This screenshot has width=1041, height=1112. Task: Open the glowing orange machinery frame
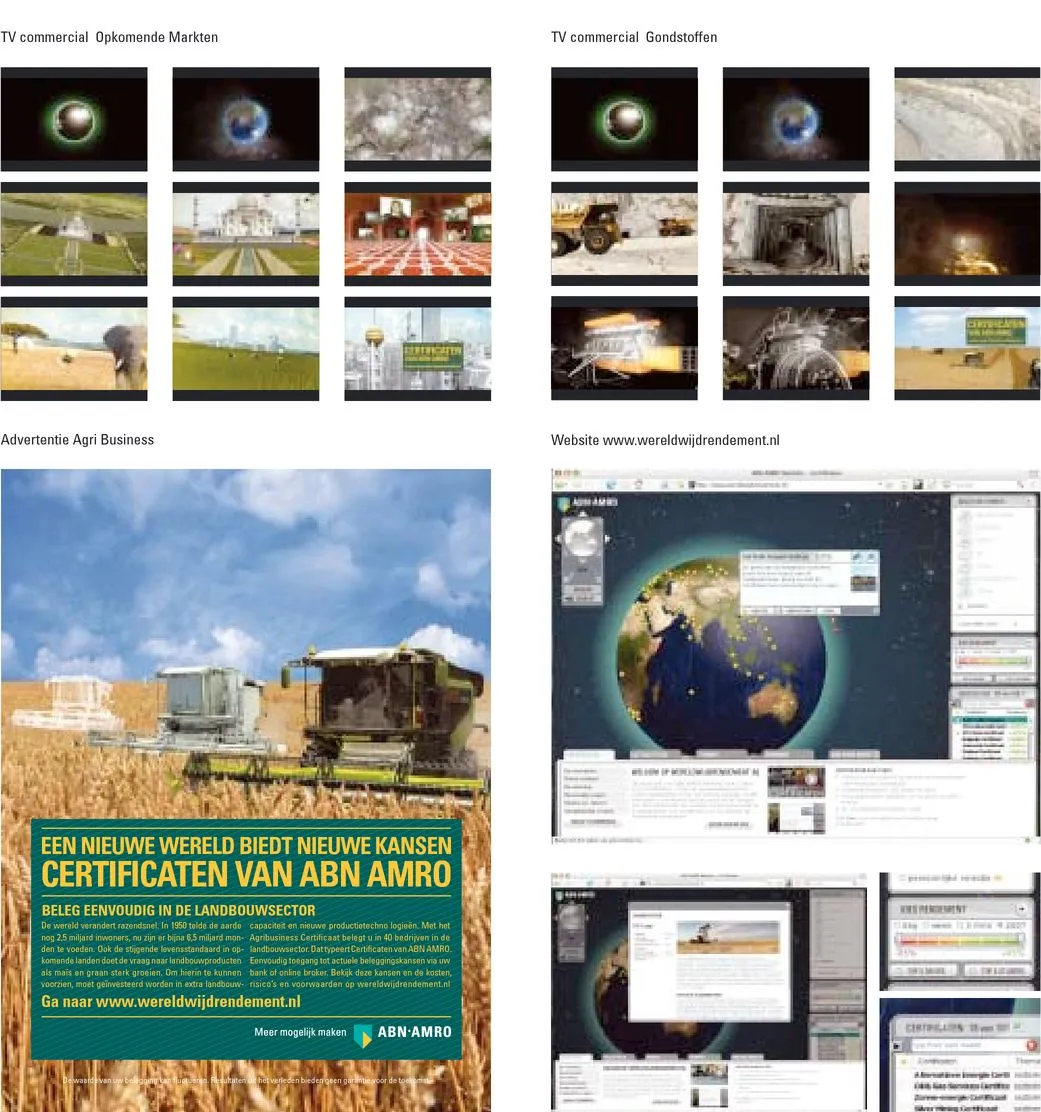(x=624, y=348)
